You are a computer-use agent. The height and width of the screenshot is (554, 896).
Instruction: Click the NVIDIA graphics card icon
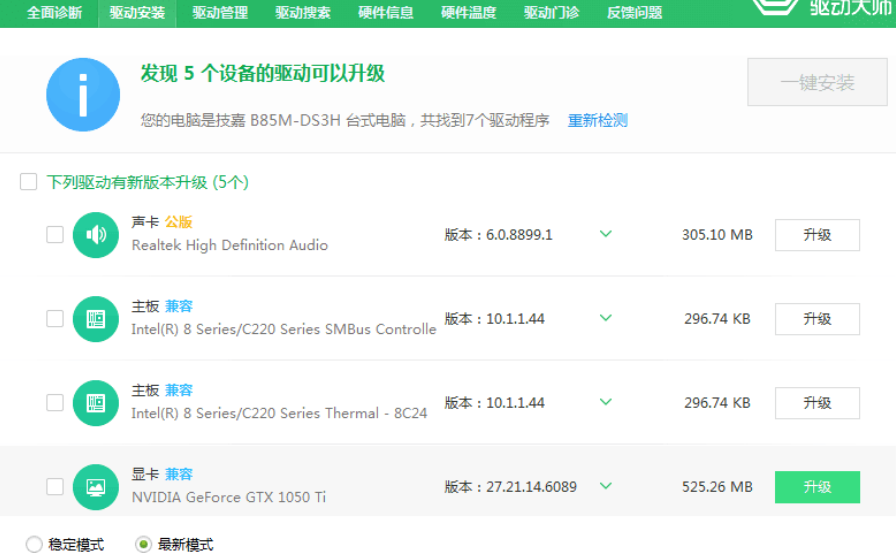pos(96,487)
